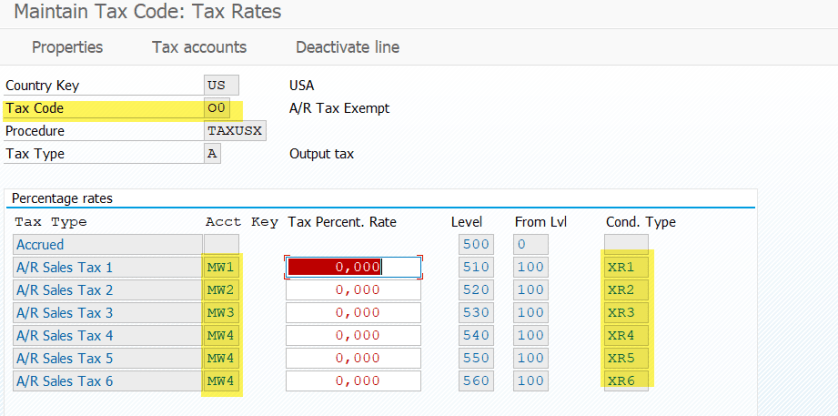The width and height of the screenshot is (838, 416).
Task: Select the A/R Sales Tax 3 rate field
Action: point(354,312)
